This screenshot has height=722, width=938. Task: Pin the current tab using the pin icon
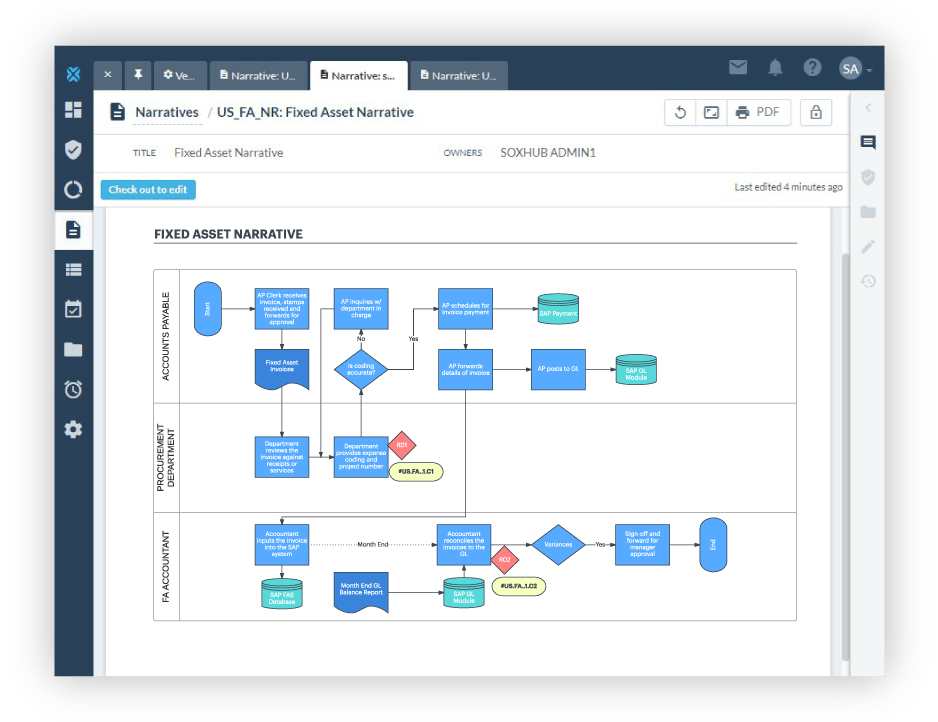click(137, 75)
